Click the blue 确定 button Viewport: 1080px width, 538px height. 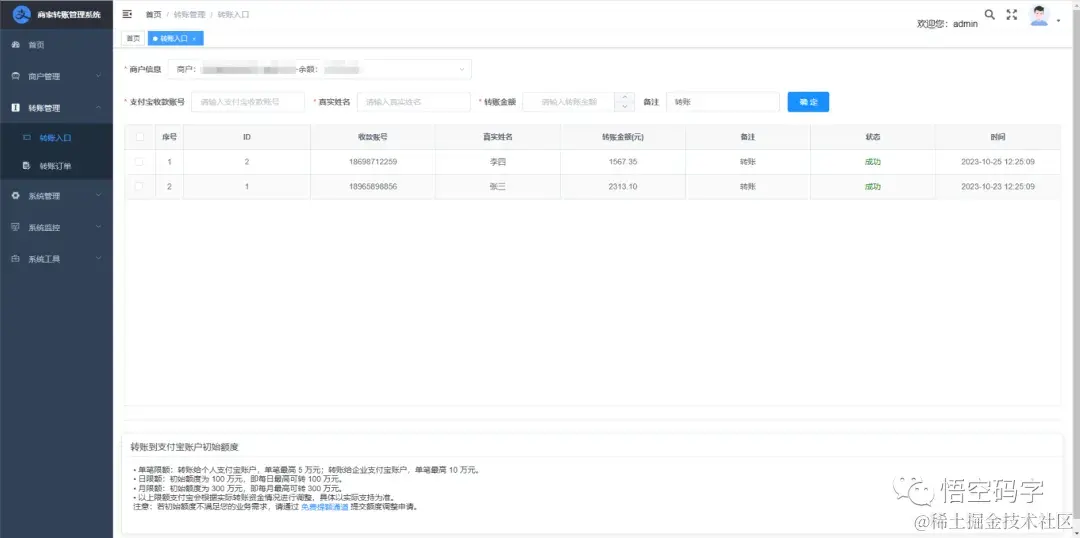pos(809,102)
